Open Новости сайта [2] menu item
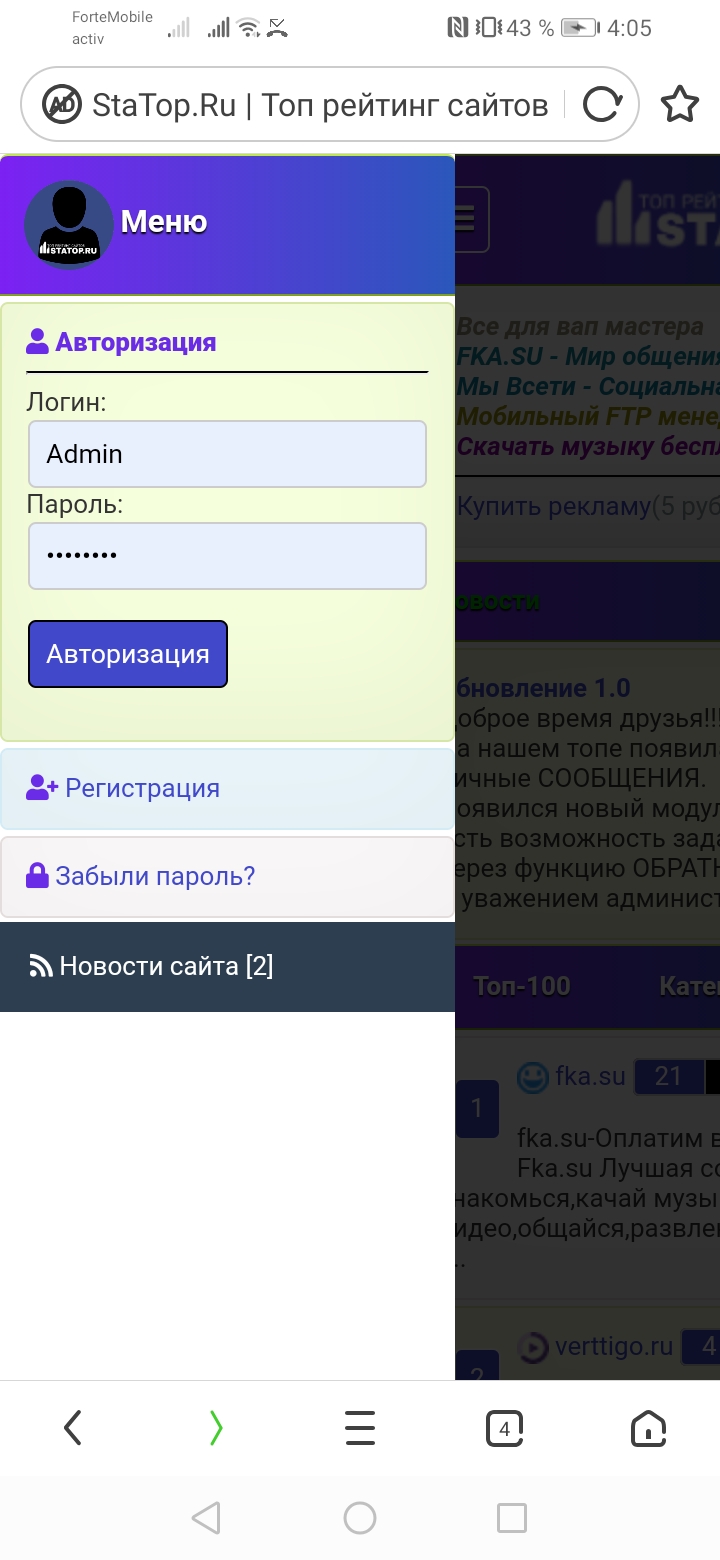Screen dimensions: 720x1560 click(x=166, y=966)
